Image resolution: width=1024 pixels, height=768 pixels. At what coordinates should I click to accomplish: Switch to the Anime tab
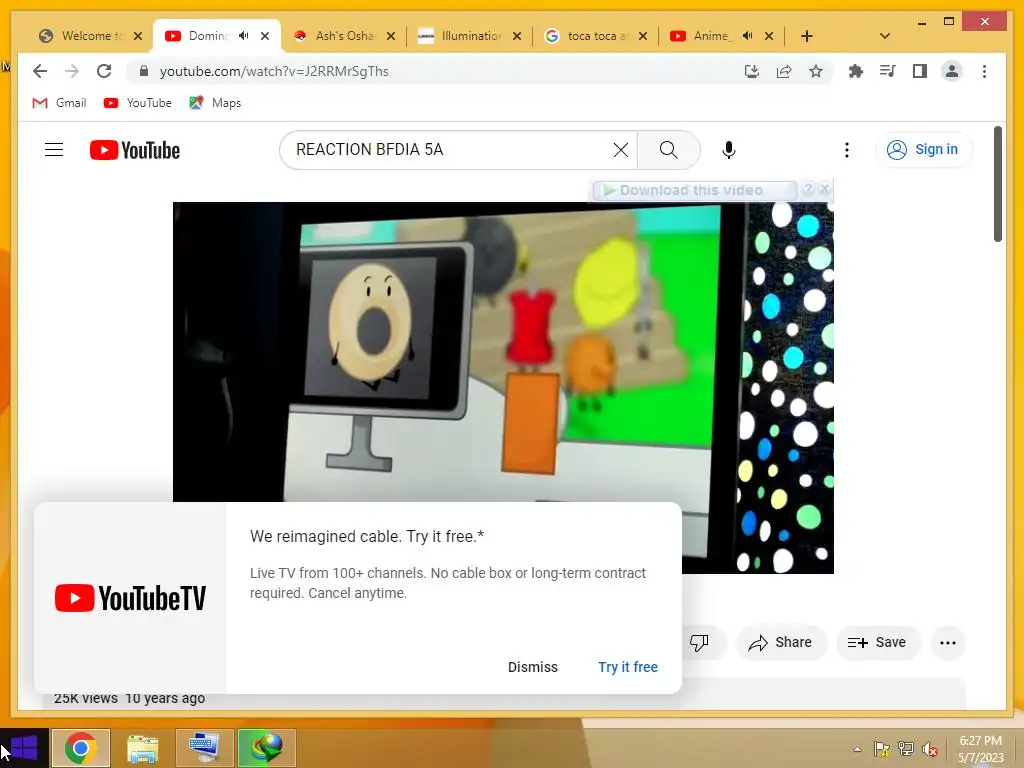pos(710,36)
